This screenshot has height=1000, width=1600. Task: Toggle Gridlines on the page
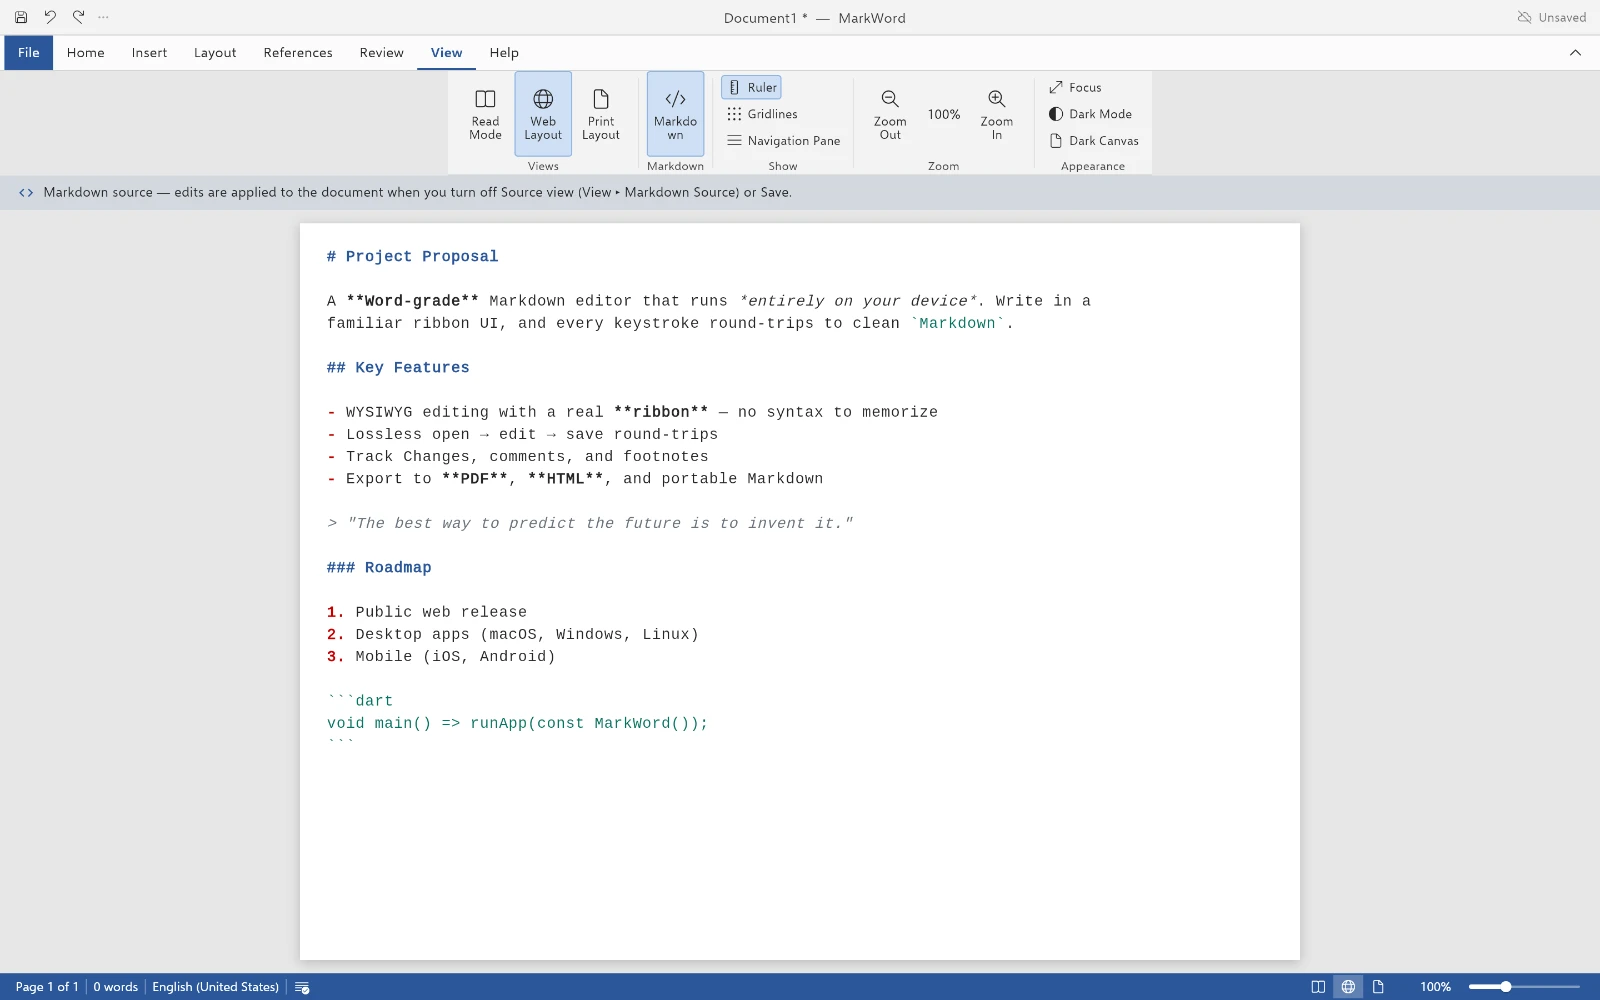[x=762, y=114]
